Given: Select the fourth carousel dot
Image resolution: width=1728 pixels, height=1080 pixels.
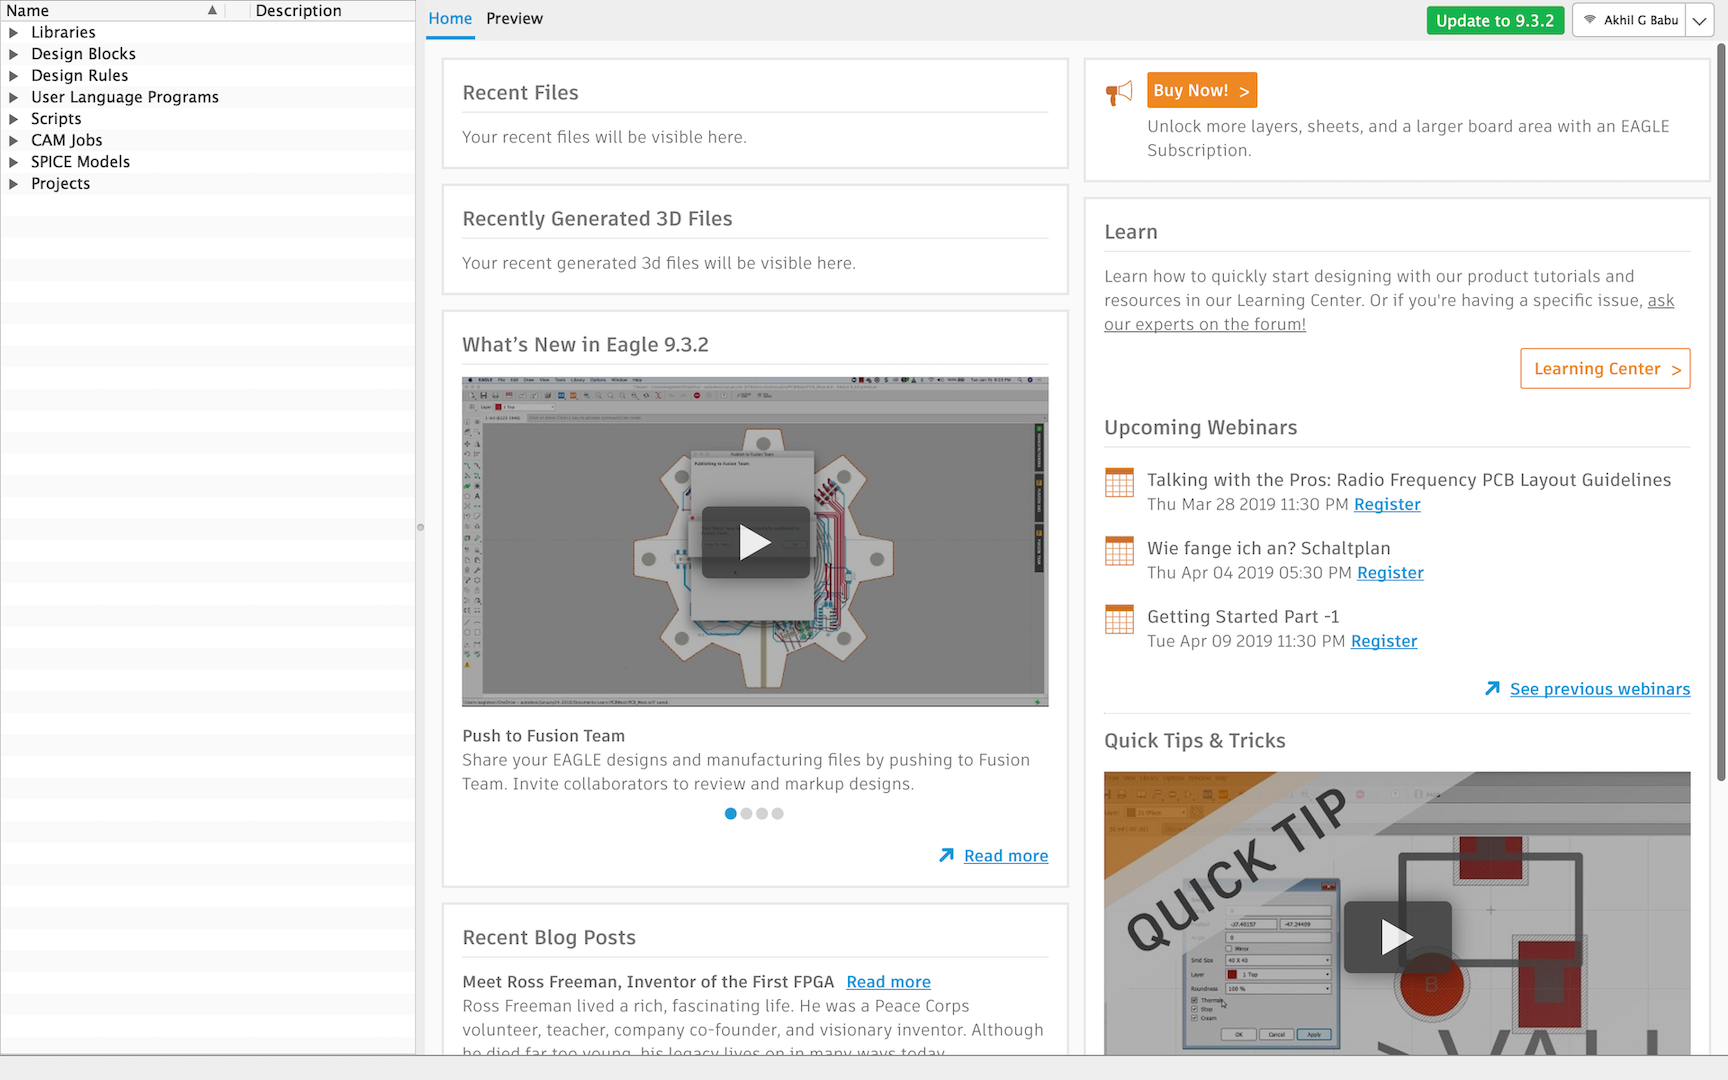Looking at the screenshot, I should 778,814.
